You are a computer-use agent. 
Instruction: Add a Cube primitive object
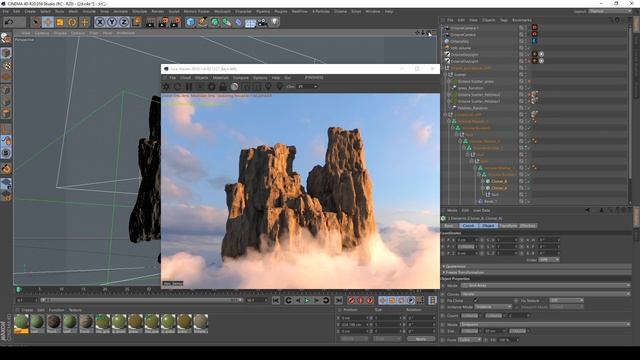(x=190, y=22)
